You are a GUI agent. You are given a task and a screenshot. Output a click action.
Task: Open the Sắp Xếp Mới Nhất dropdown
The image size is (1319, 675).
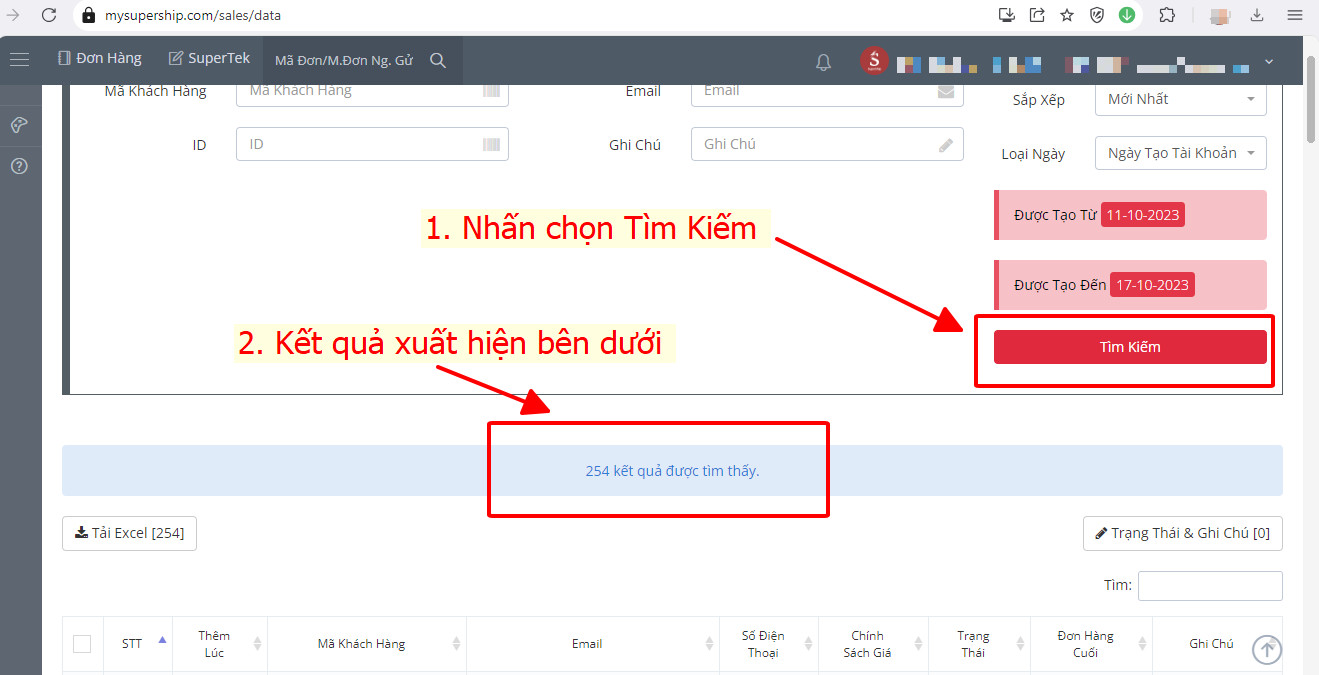click(x=1181, y=99)
